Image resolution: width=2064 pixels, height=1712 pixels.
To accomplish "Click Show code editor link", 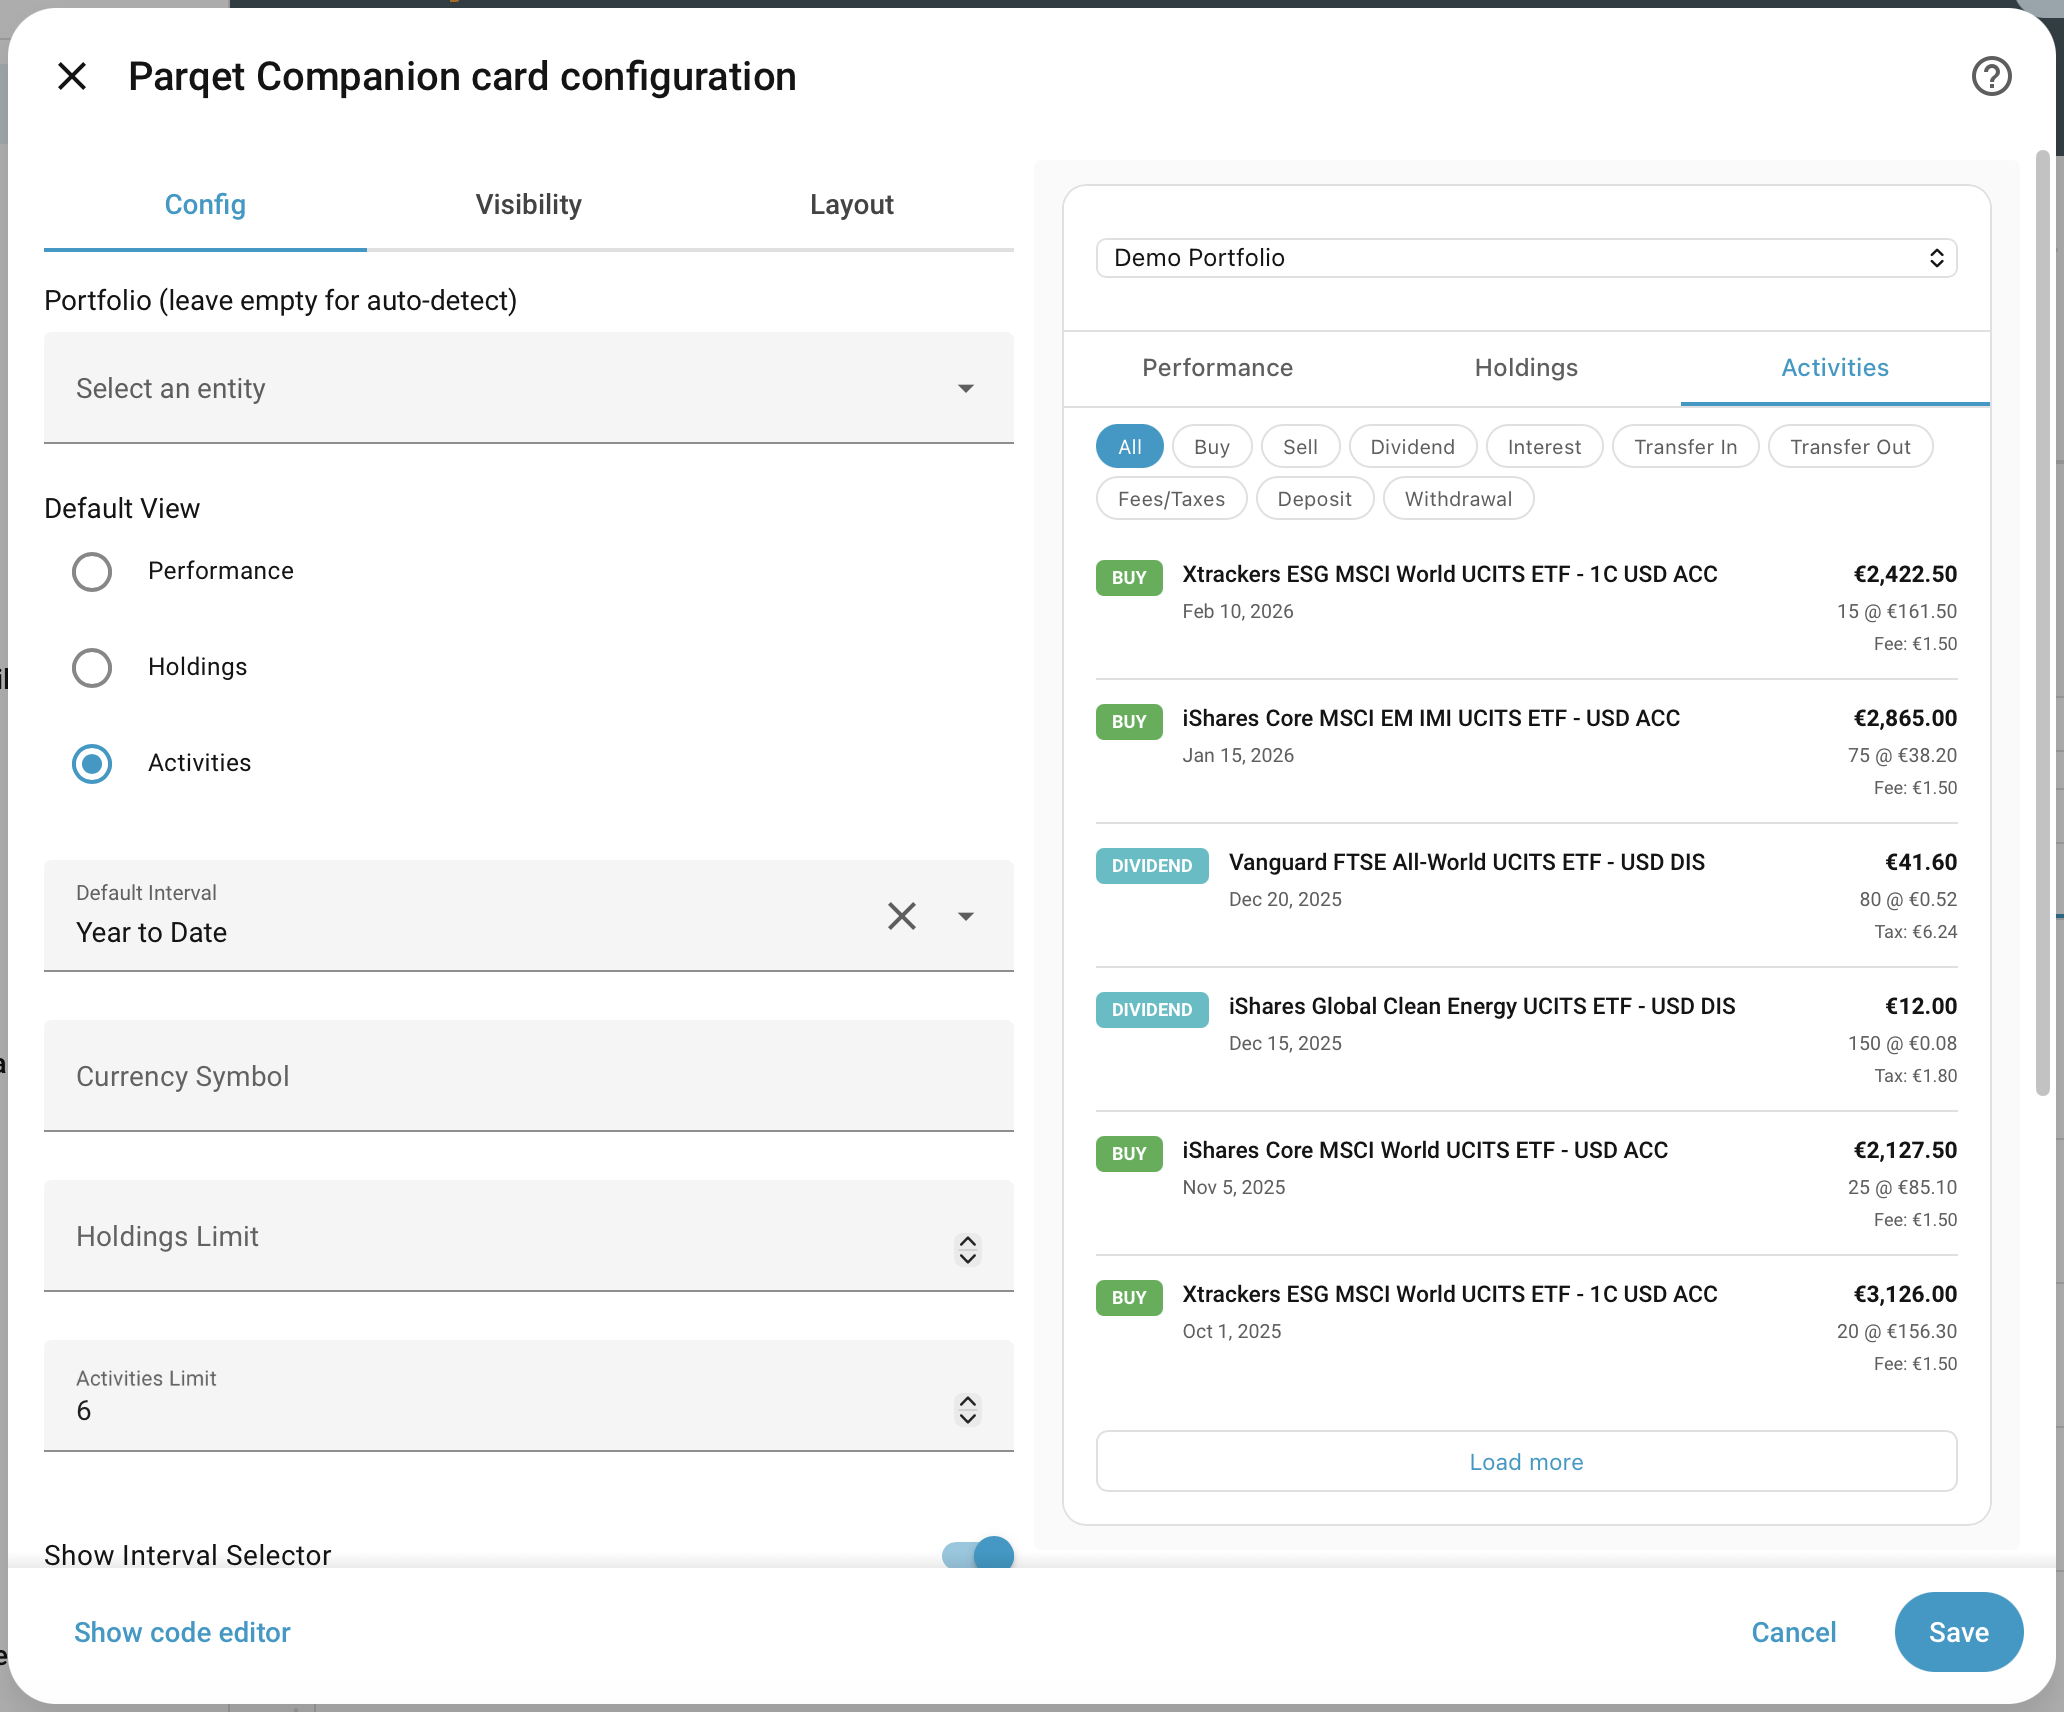I will (182, 1632).
